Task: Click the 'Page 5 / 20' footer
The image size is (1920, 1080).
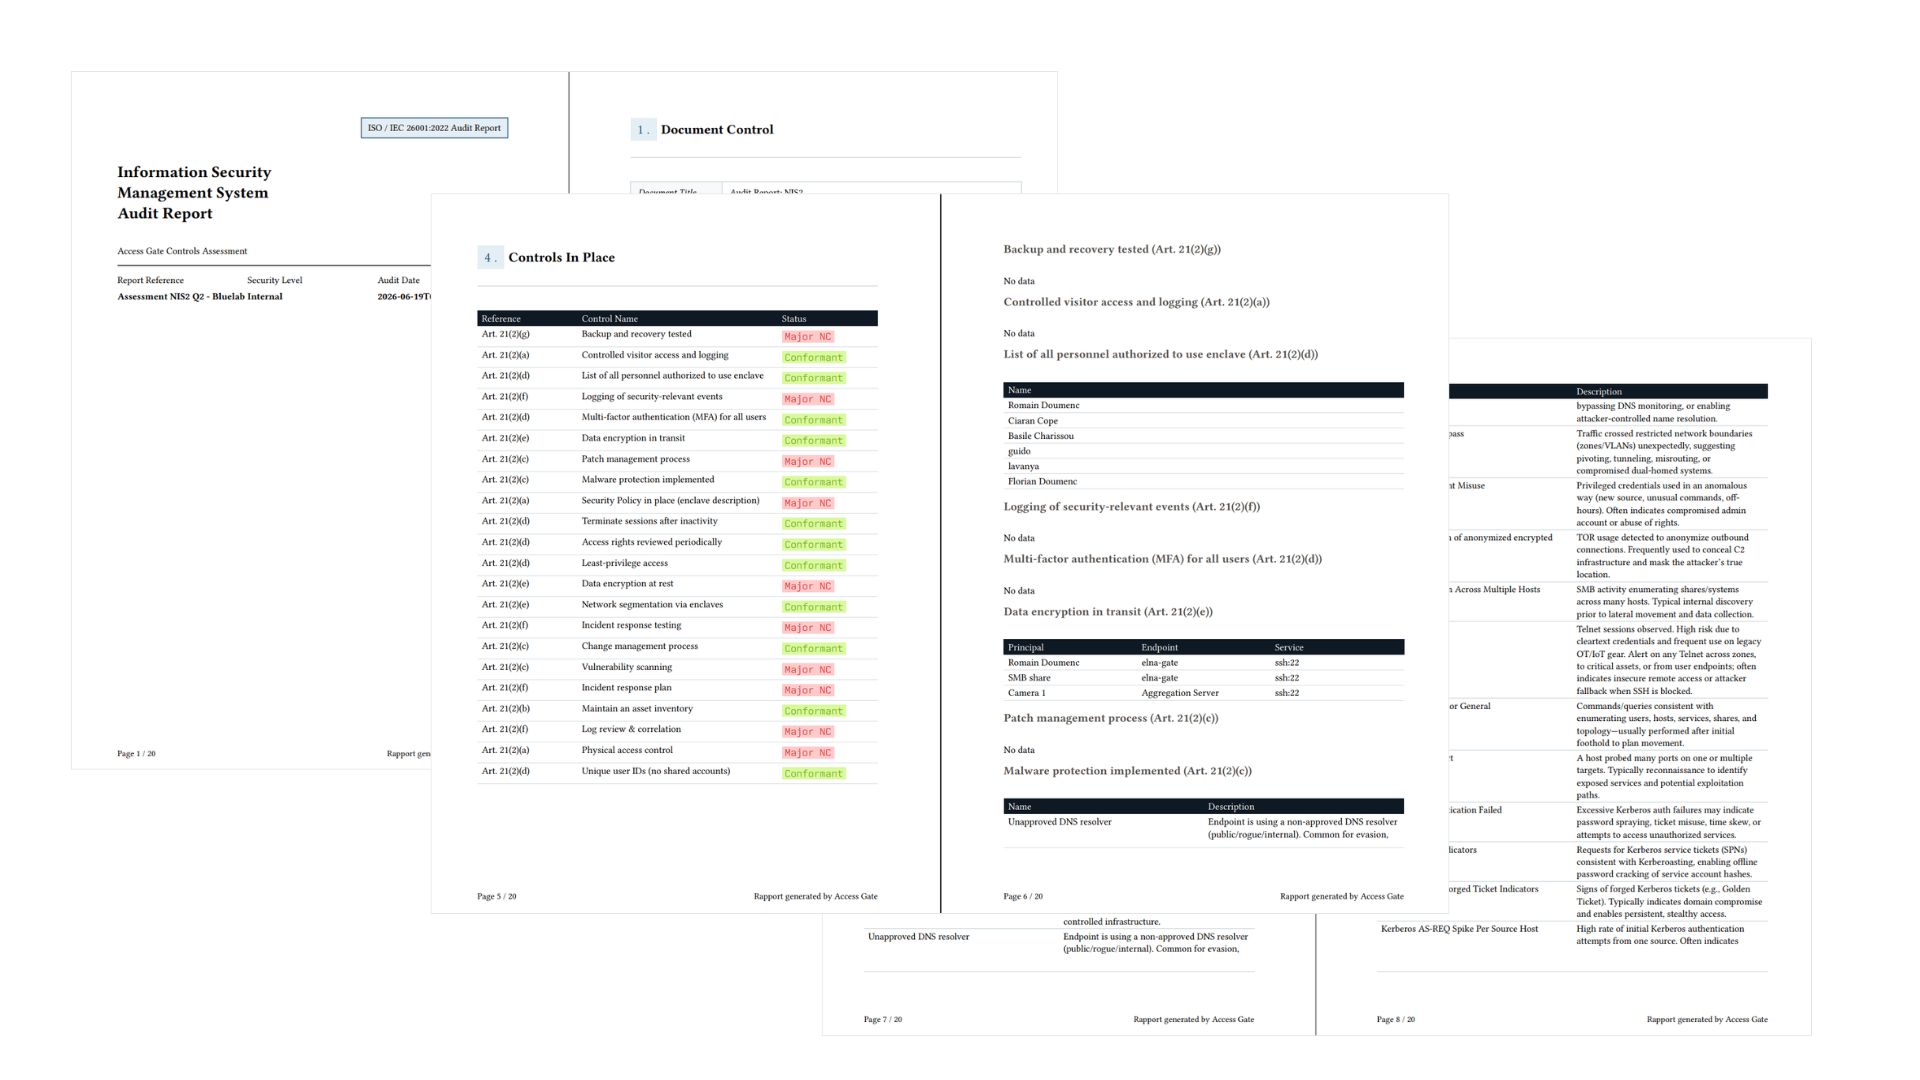Action: click(497, 897)
